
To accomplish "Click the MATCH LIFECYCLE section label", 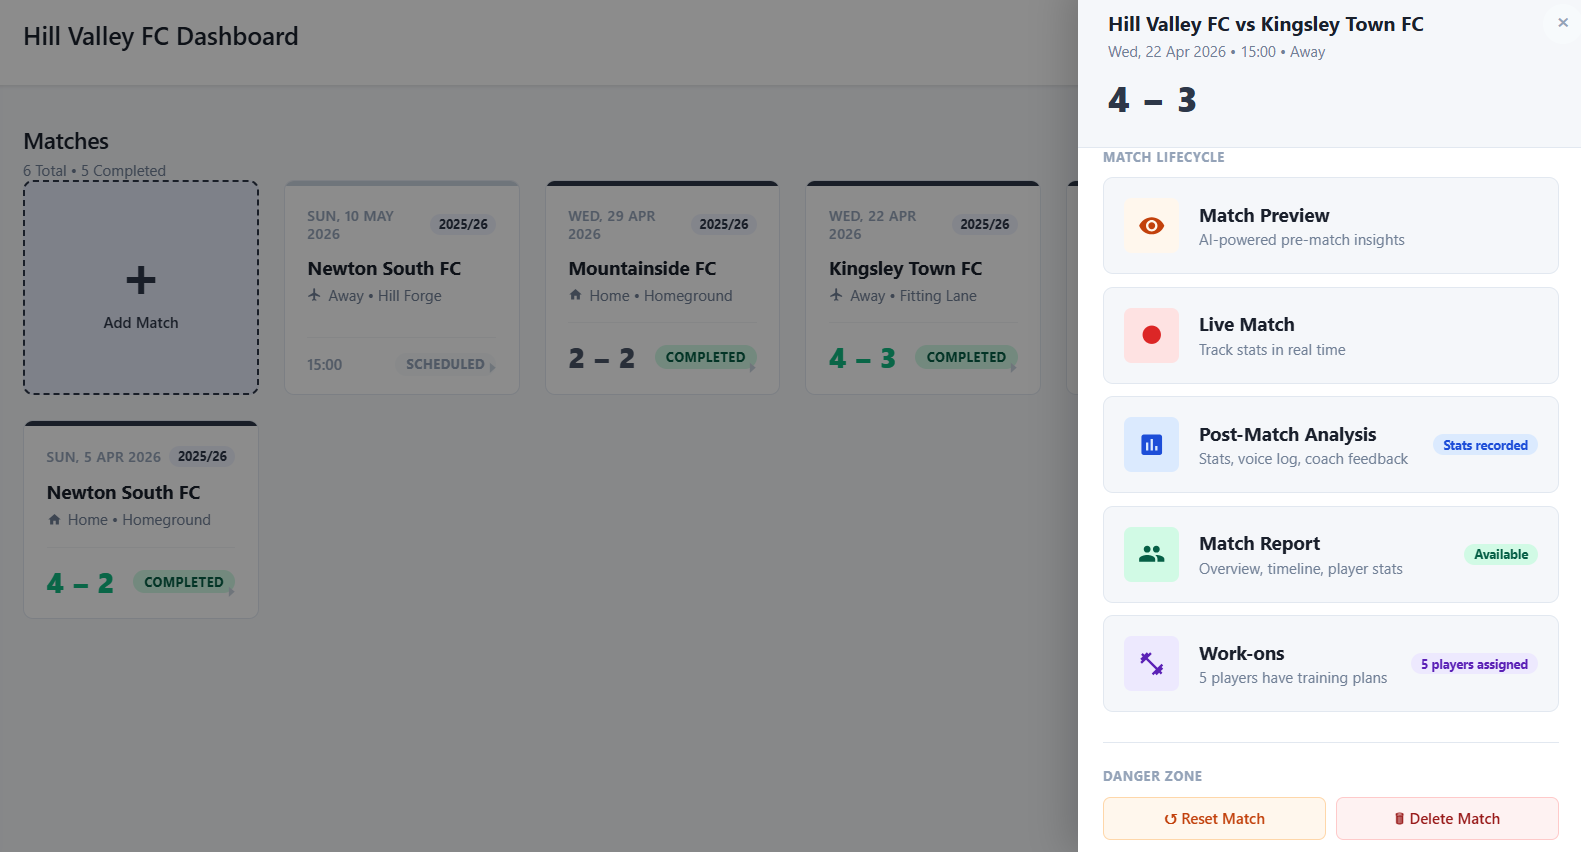I will [1163, 157].
